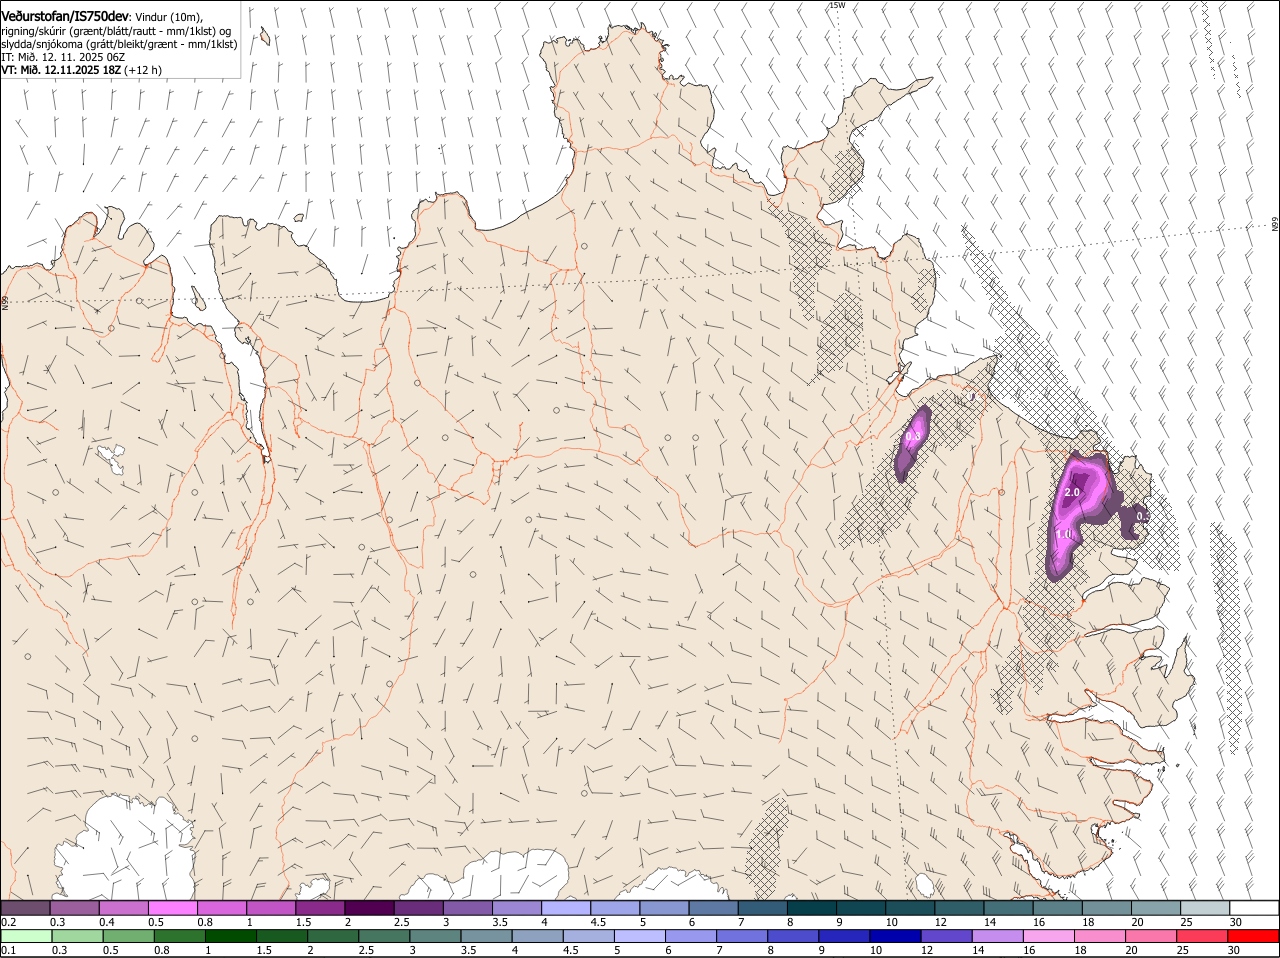Select upper legend bright pink swatch at 0.5

pyautogui.click(x=173, y=908)
